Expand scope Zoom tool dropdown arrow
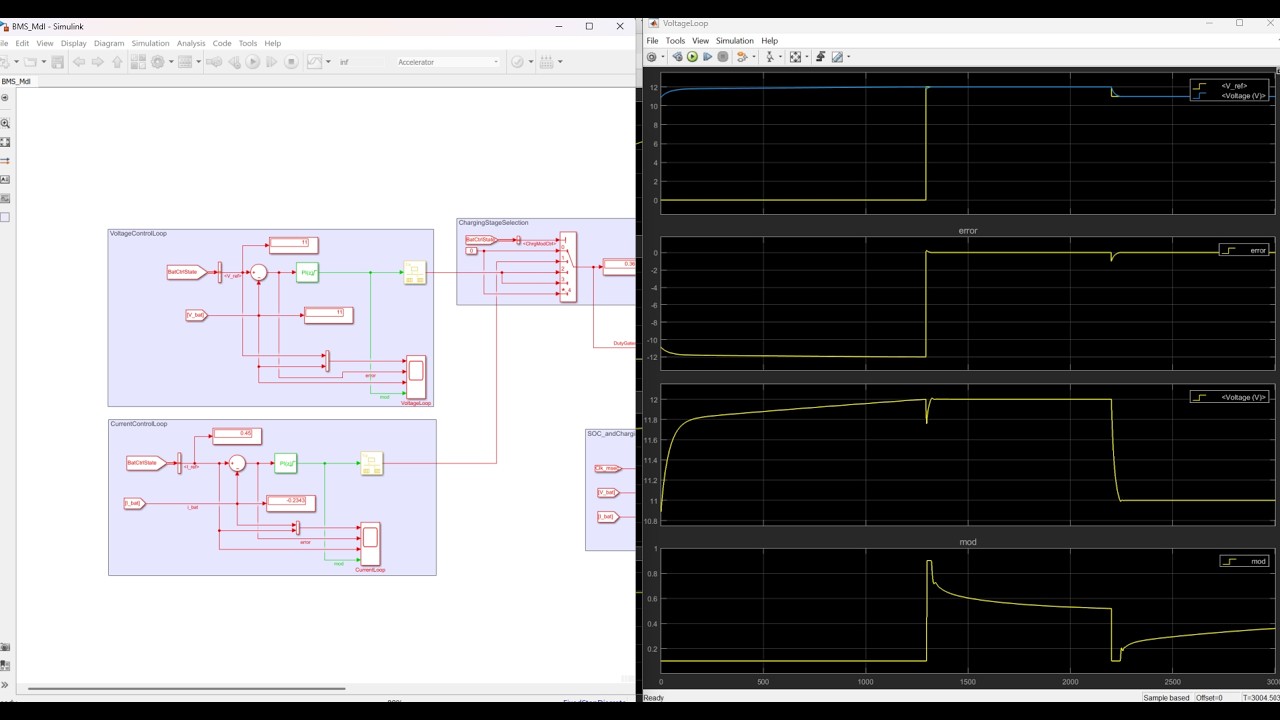This screenshot has width=1280, height=720. coord(780,57)
